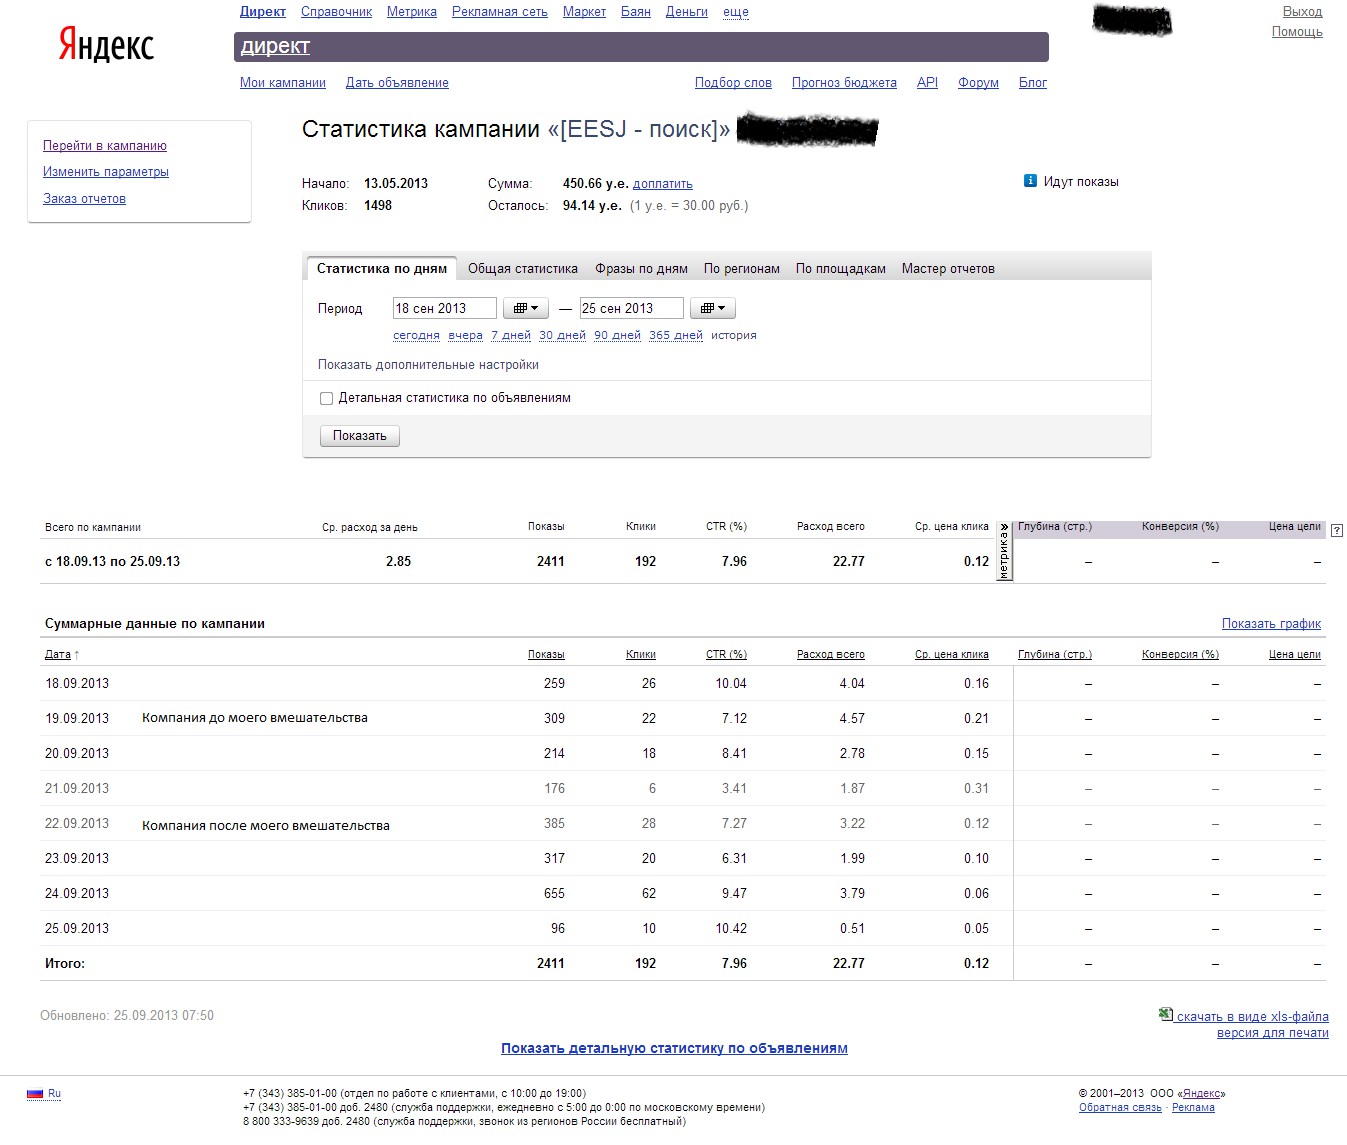Screen dimensions: 1347x1145
Task: Expand Показать дополнительные настройки
Action: click(x=428, y=365)
